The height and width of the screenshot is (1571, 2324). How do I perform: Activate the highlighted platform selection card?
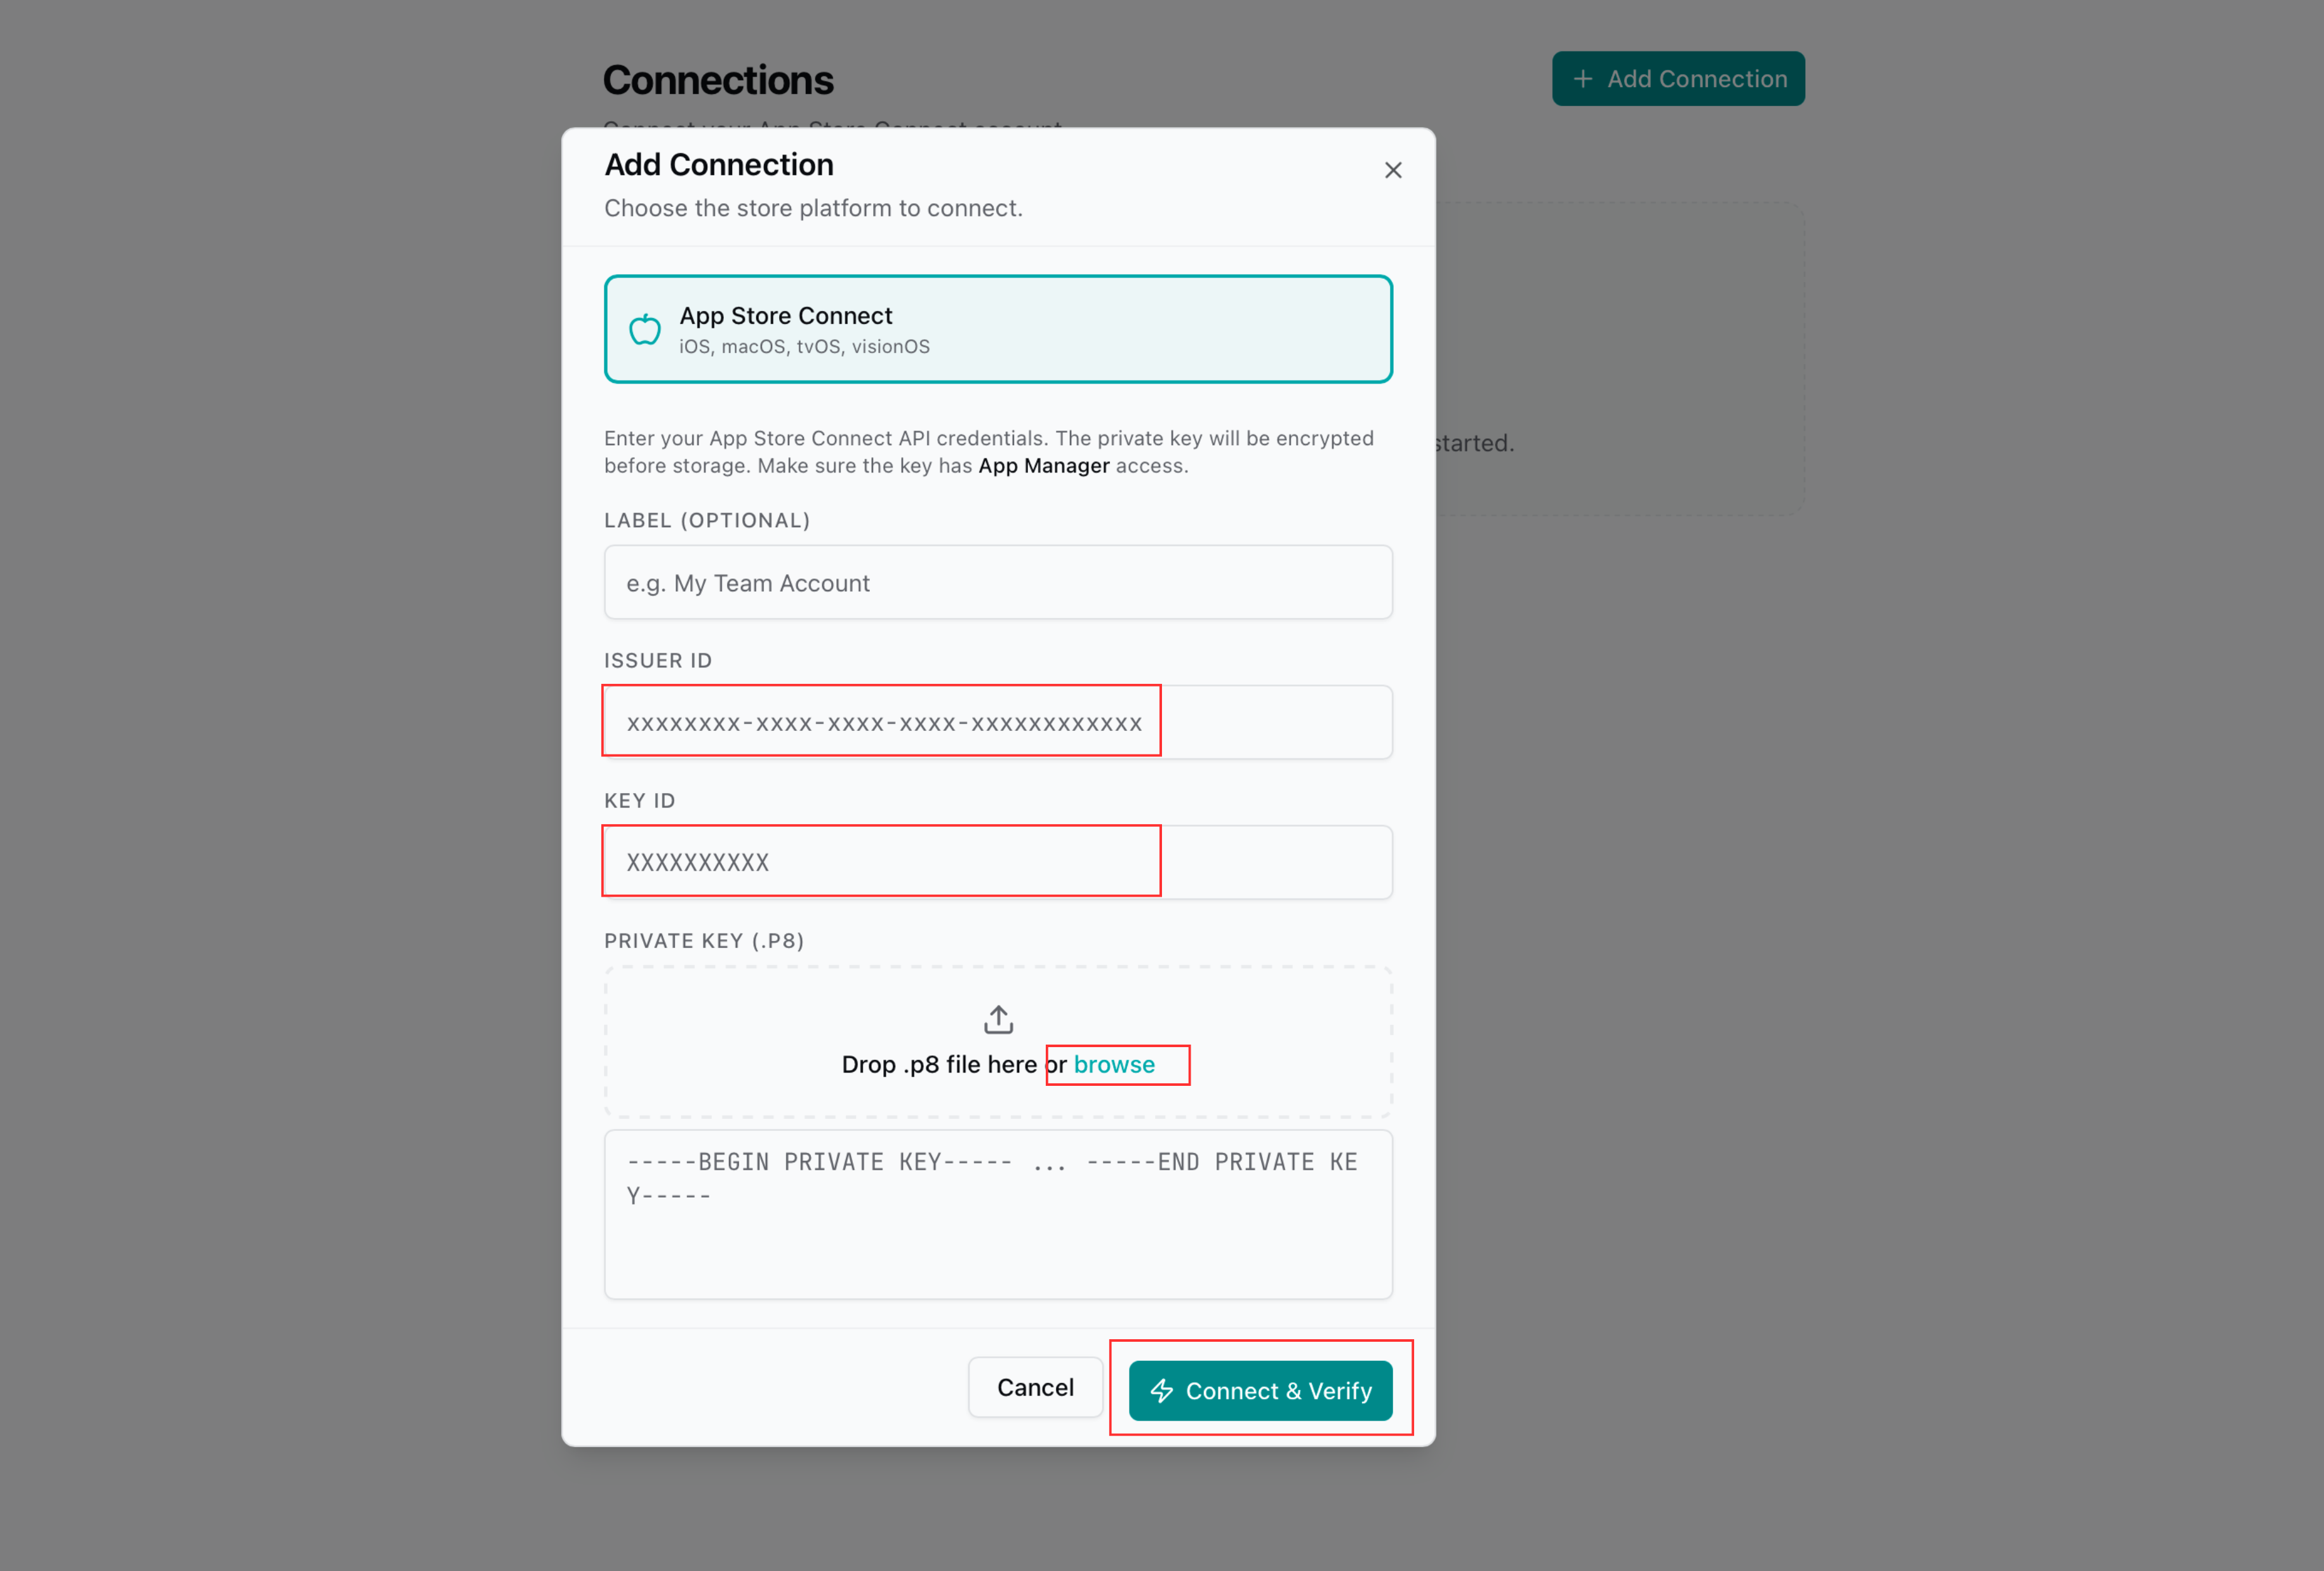coord(997,329)
